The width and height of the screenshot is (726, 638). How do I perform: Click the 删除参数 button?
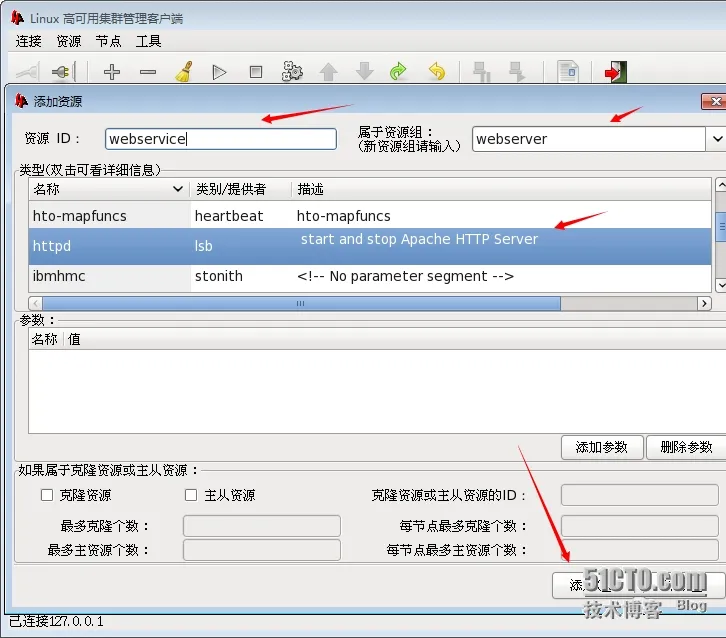click(x=686, y=447)
